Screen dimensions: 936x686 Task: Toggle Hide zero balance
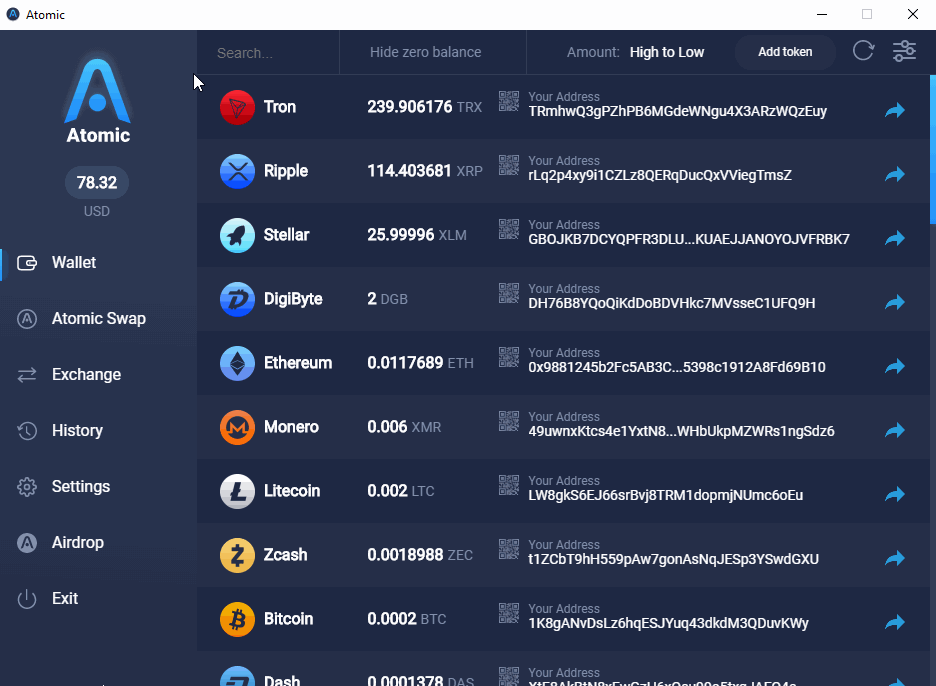point(426,52)
